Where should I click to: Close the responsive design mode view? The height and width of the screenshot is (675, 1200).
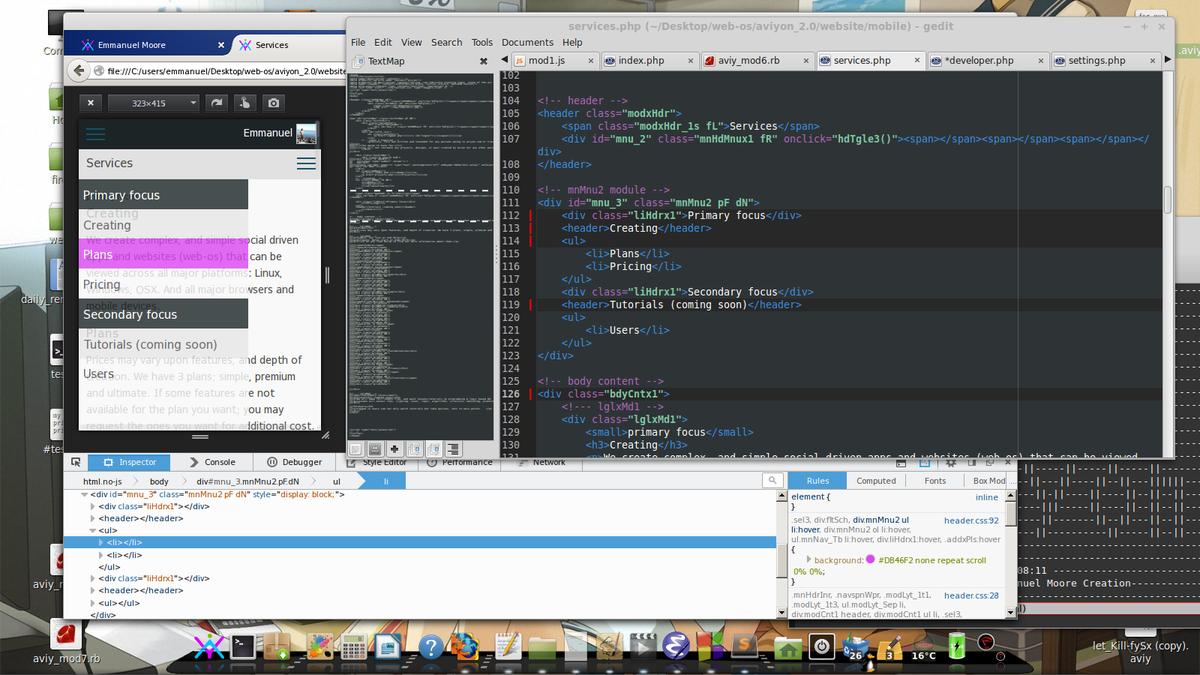[91, 103]
